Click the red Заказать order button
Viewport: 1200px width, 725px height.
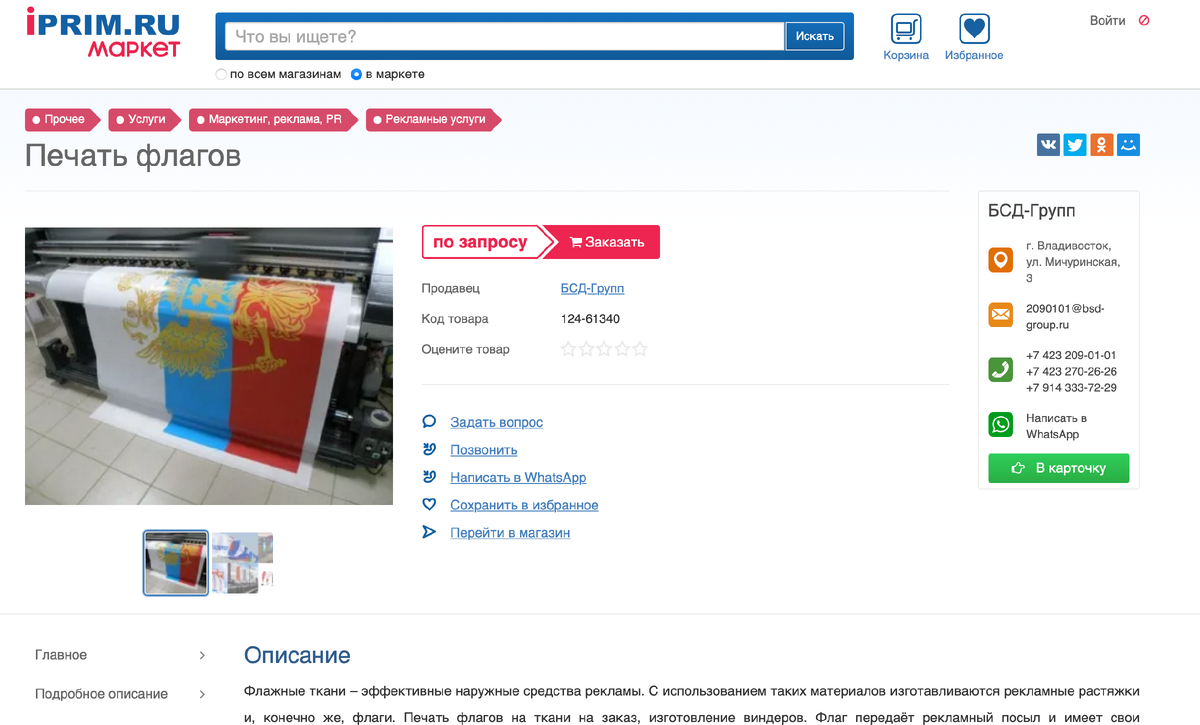point(606,242)
